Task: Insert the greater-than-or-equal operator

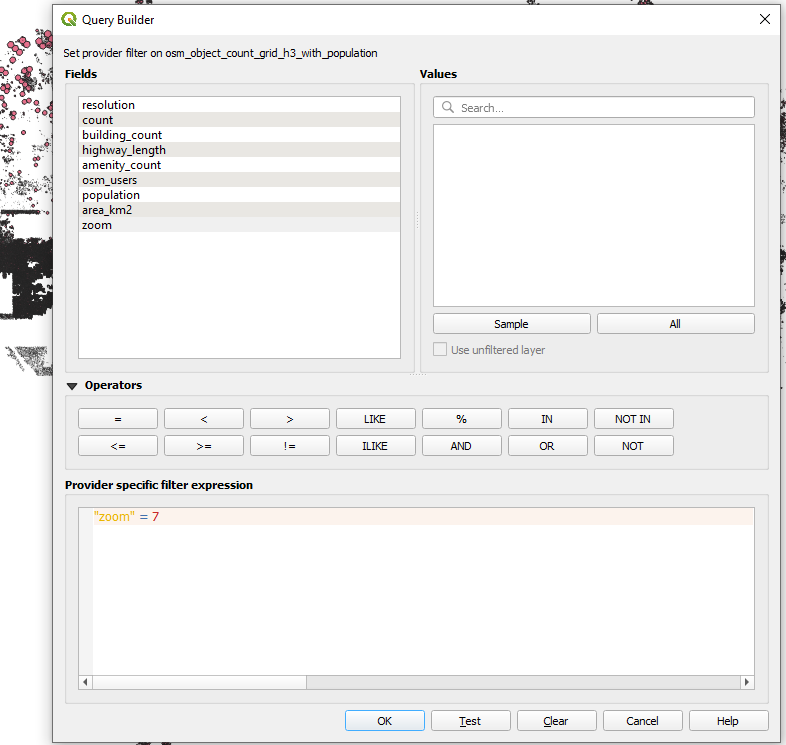Action: pyautogui.click(x=204, y=446)
